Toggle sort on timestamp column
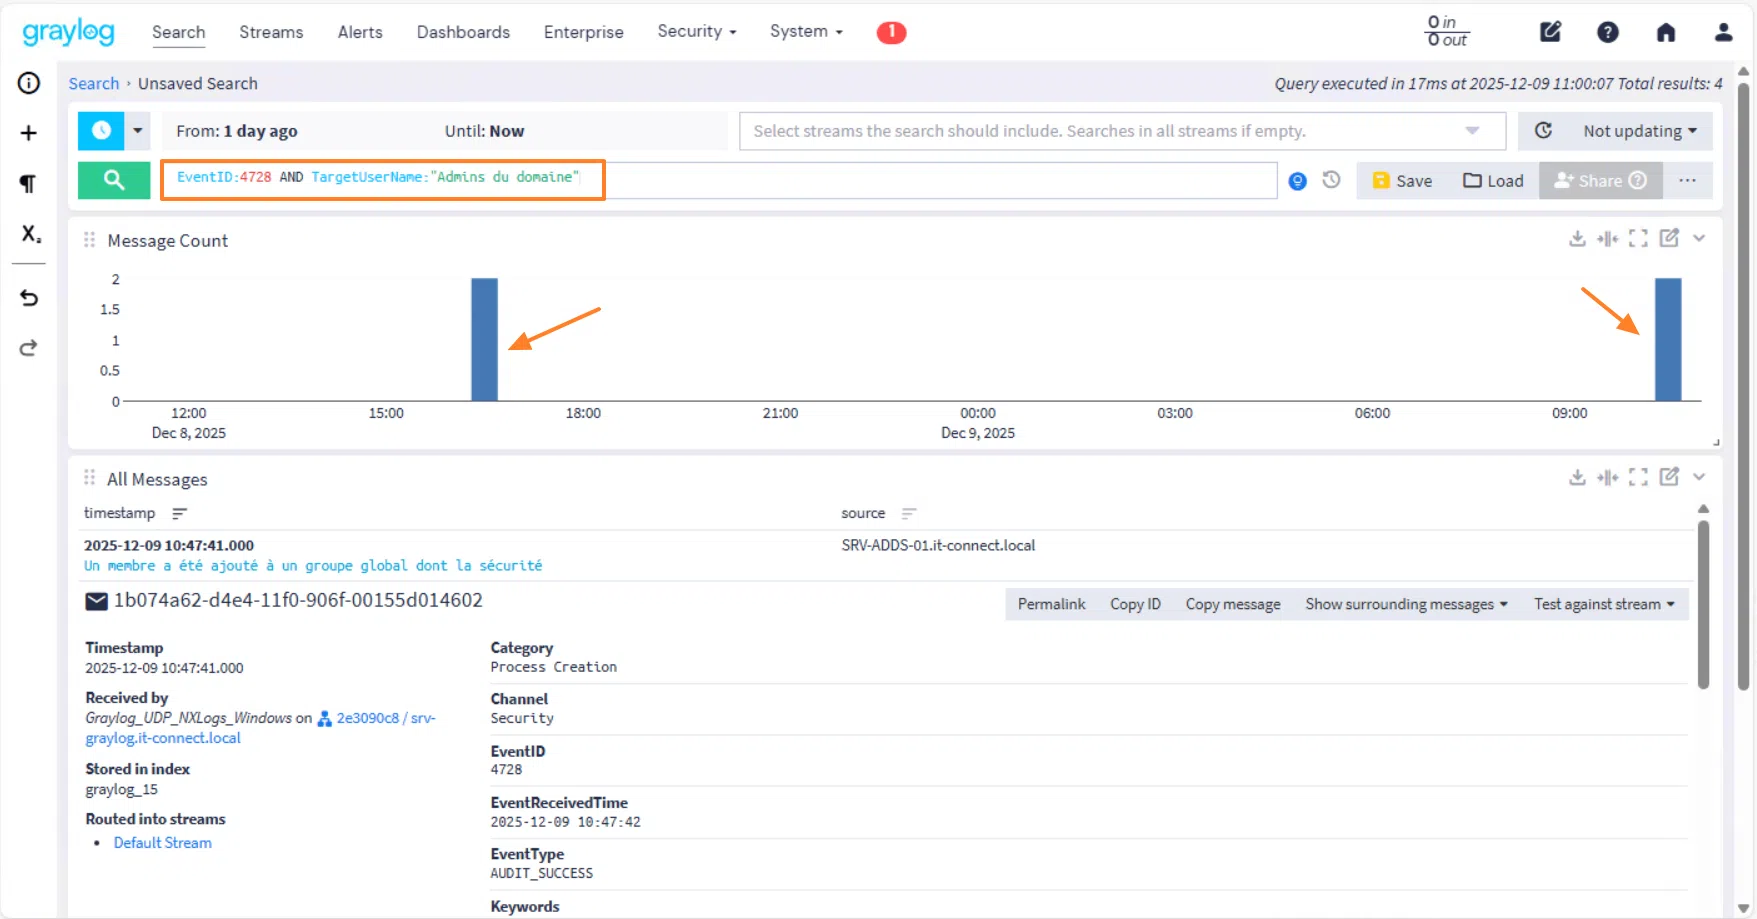This screenshot has height=919, width=1757. [180, 514]
